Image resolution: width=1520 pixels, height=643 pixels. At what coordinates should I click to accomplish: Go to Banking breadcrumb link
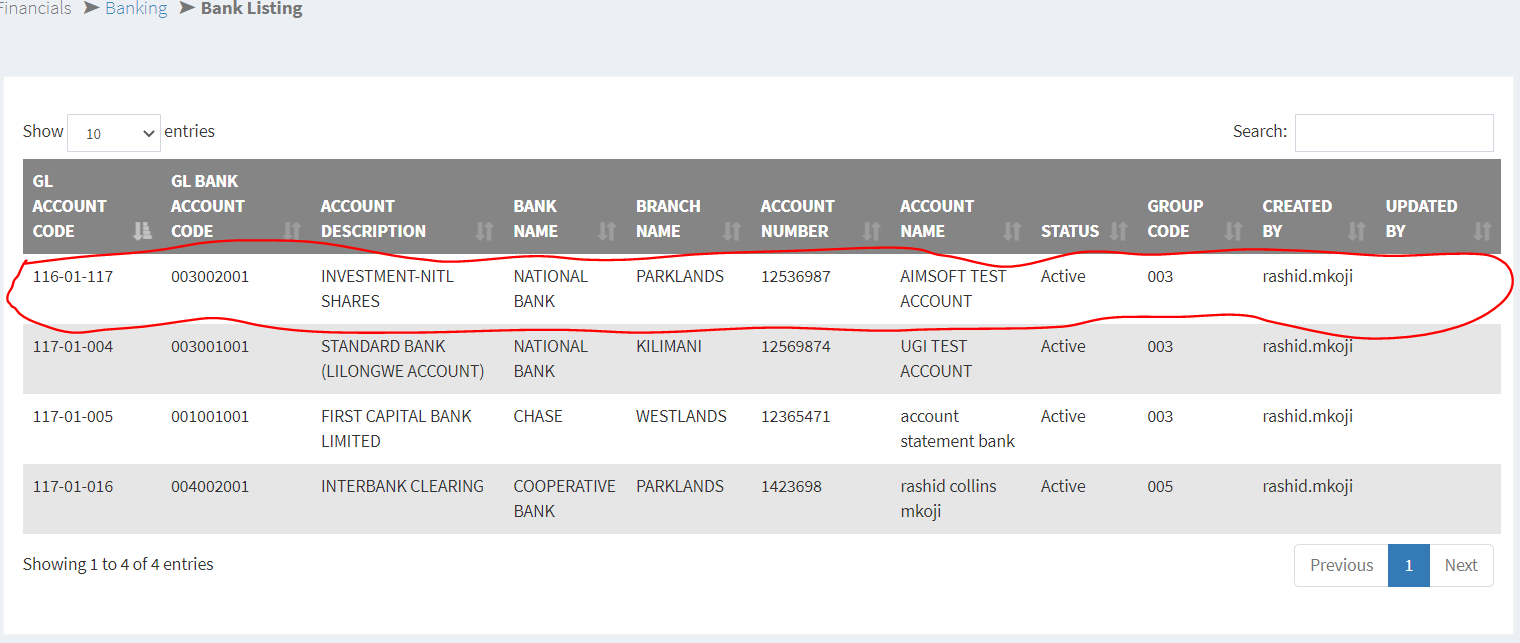pyautogui.click(x=135, y=9)
